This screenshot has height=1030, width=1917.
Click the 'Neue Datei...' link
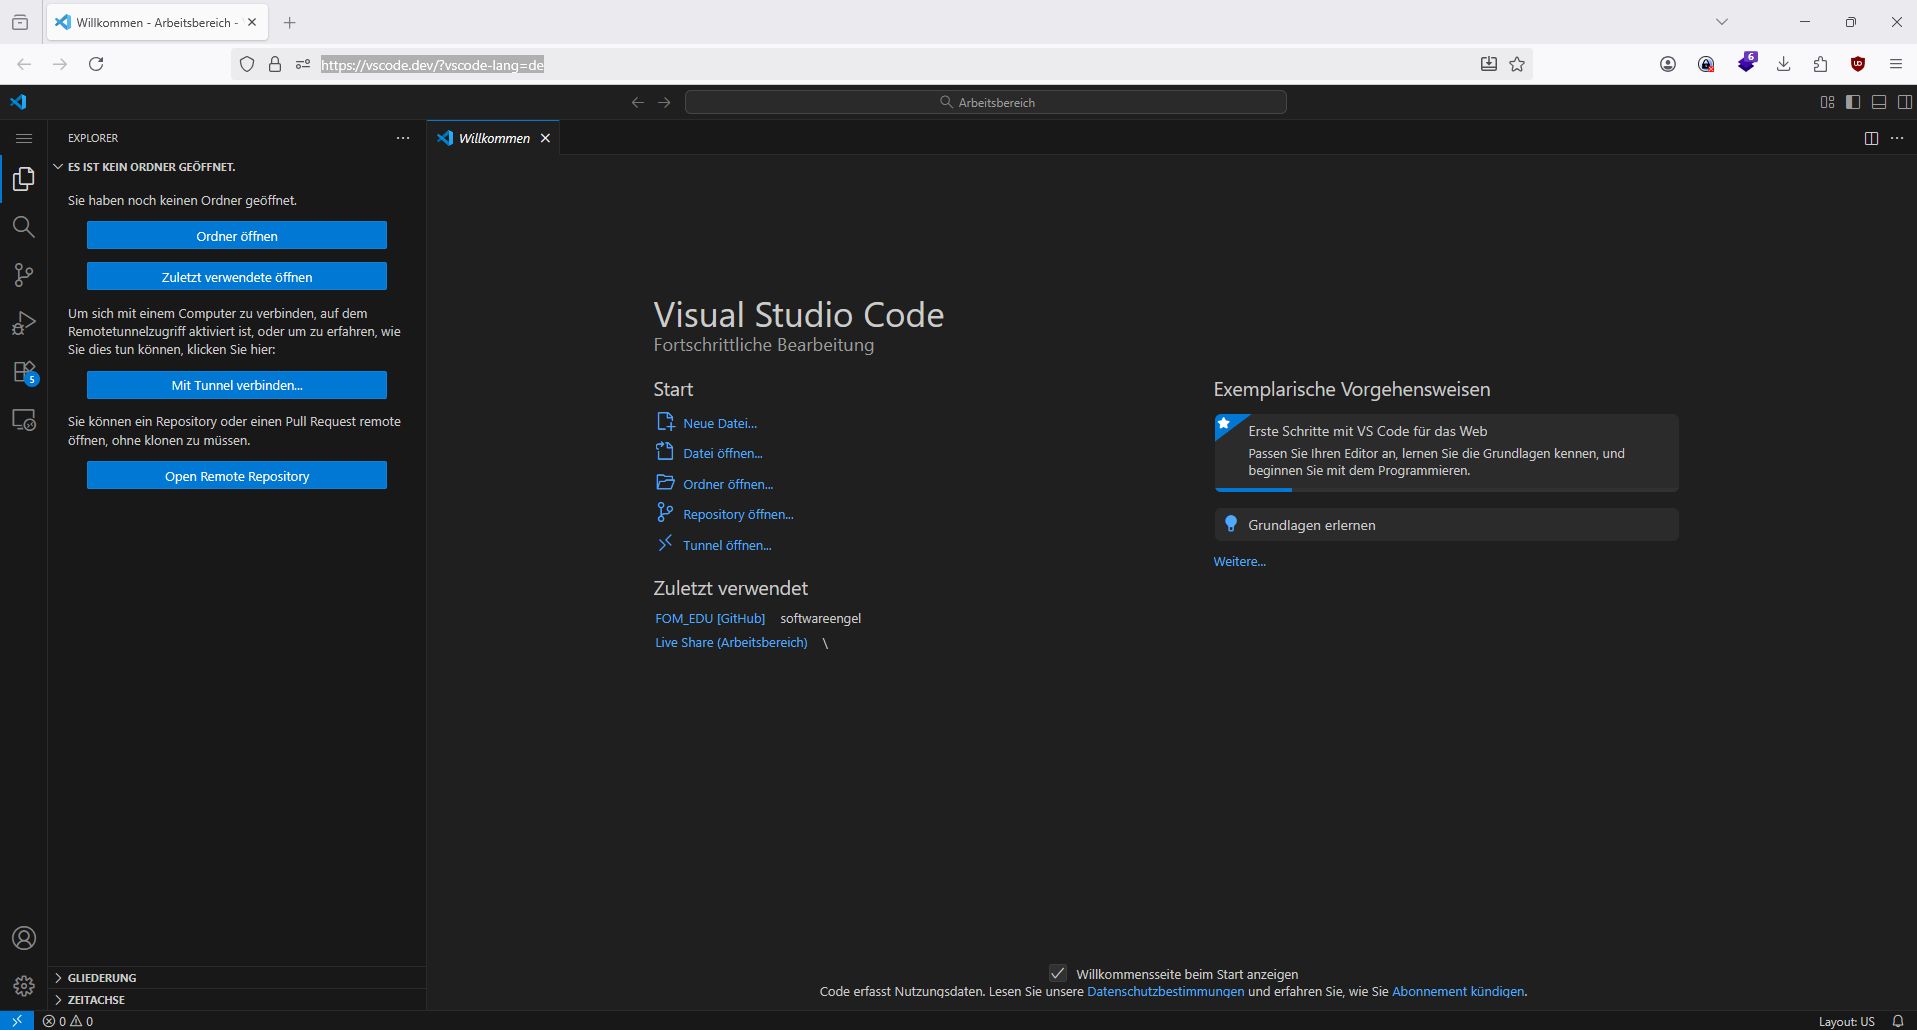pos(719,423)
